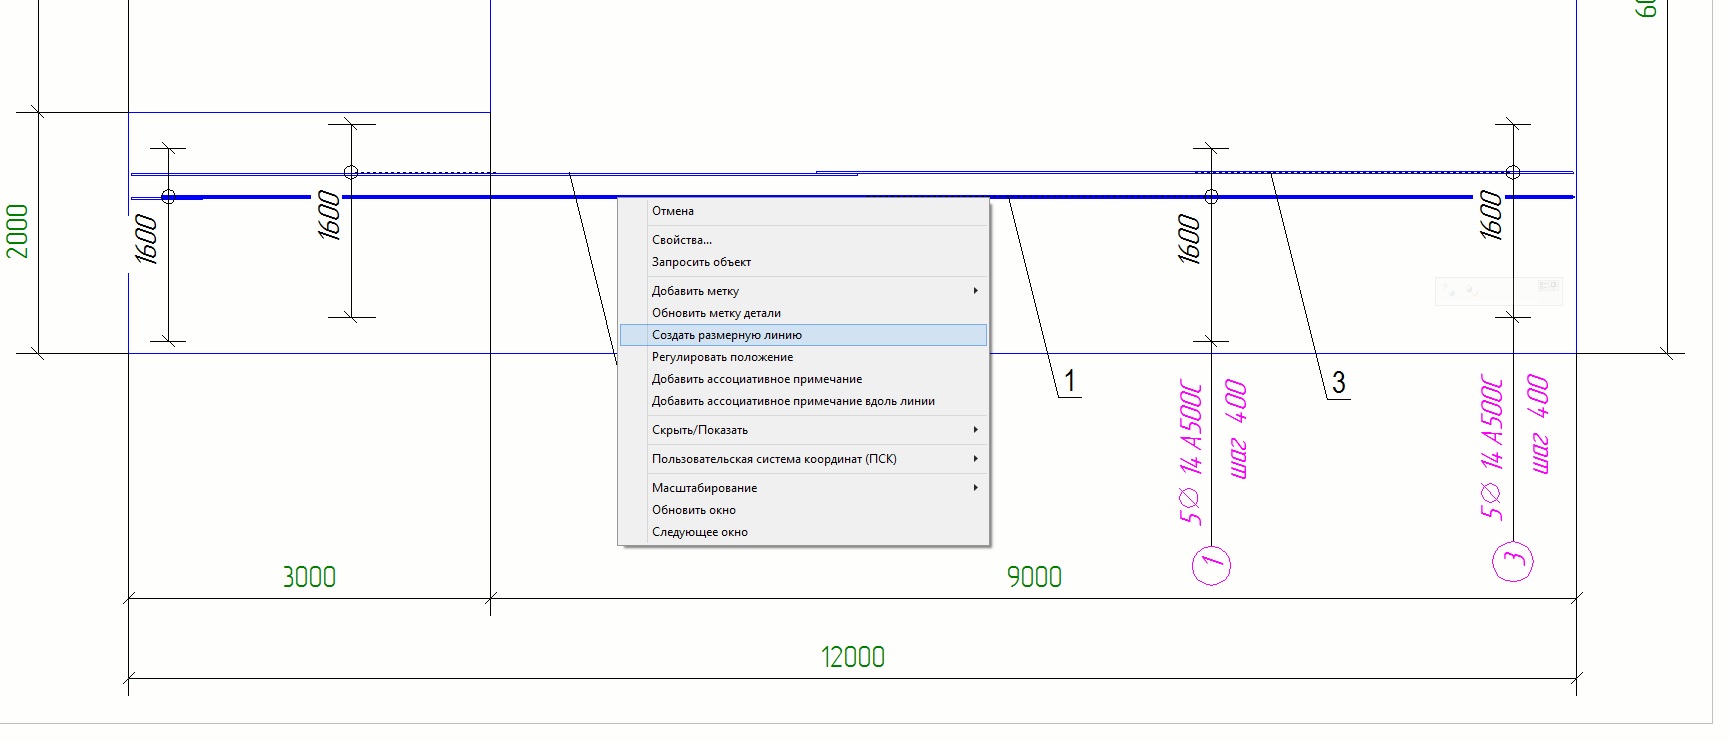Select Запросить объект menu entry

(701, 262)
